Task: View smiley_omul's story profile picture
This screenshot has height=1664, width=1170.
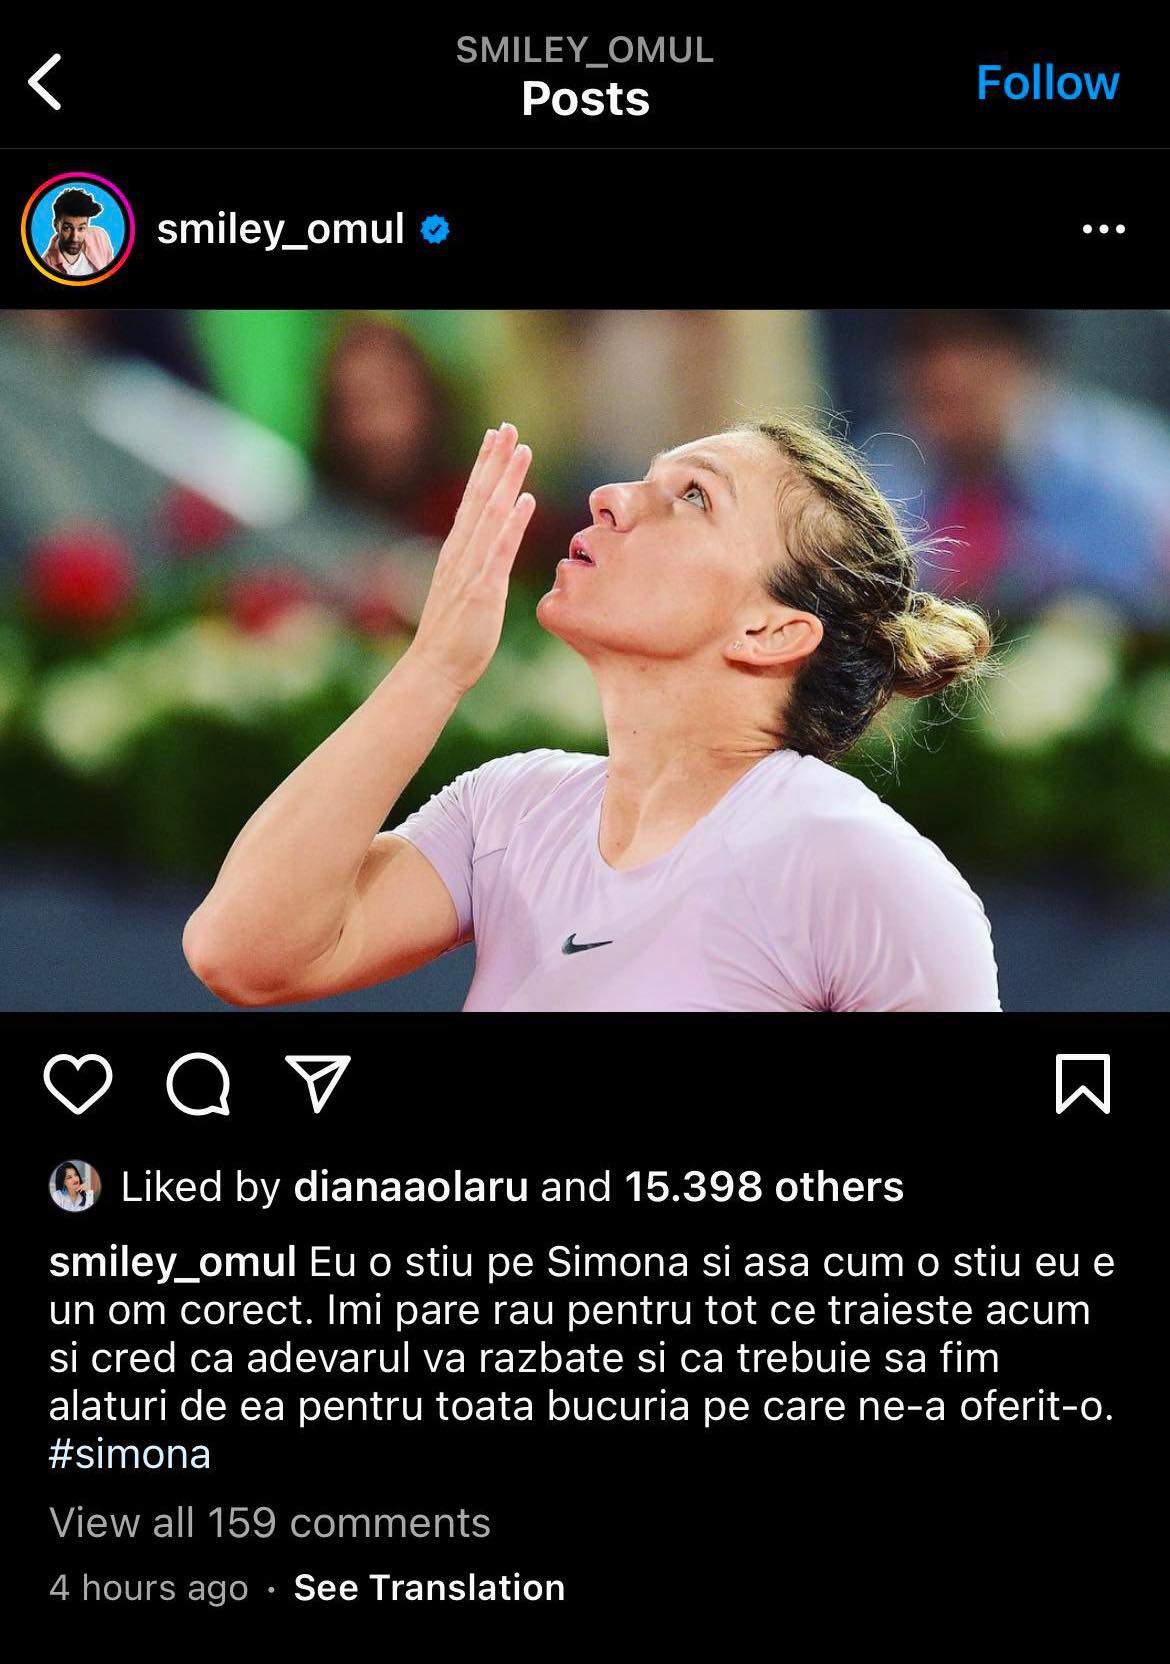Action: 77,229
